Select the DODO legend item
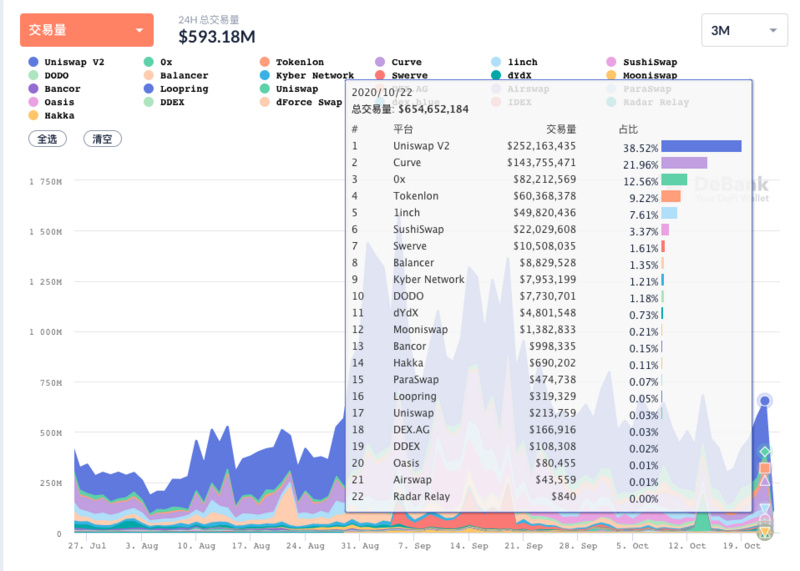The image size is (800, 571). coord(56,75)
